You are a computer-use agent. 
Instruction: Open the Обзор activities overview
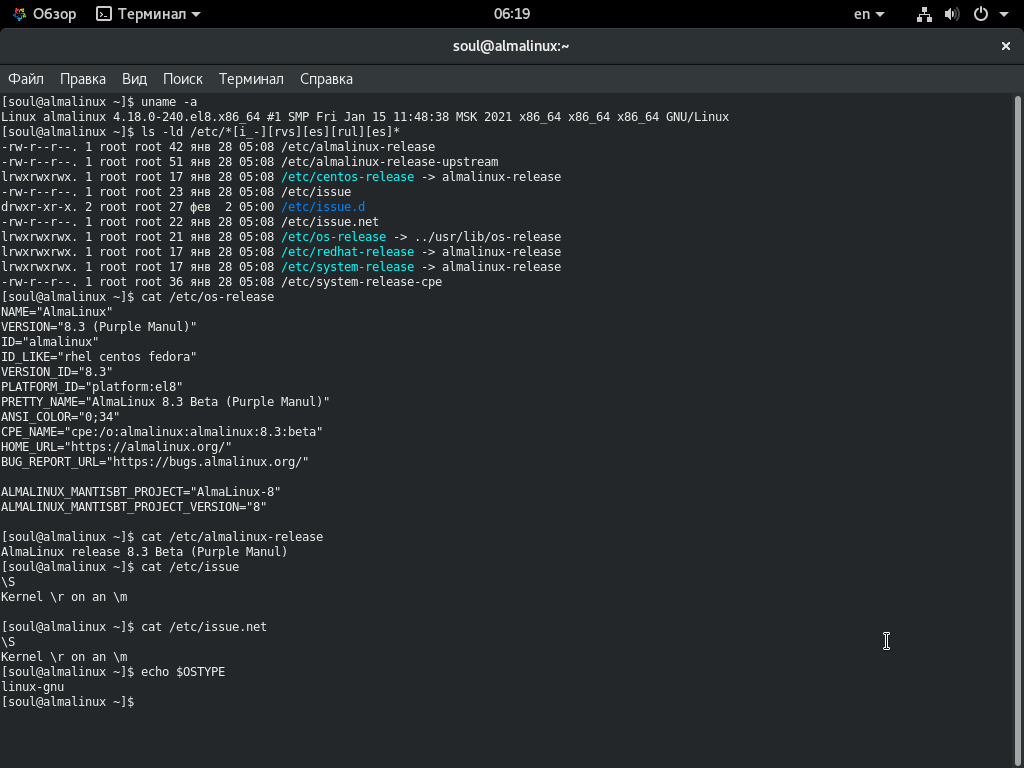[44, 14]
